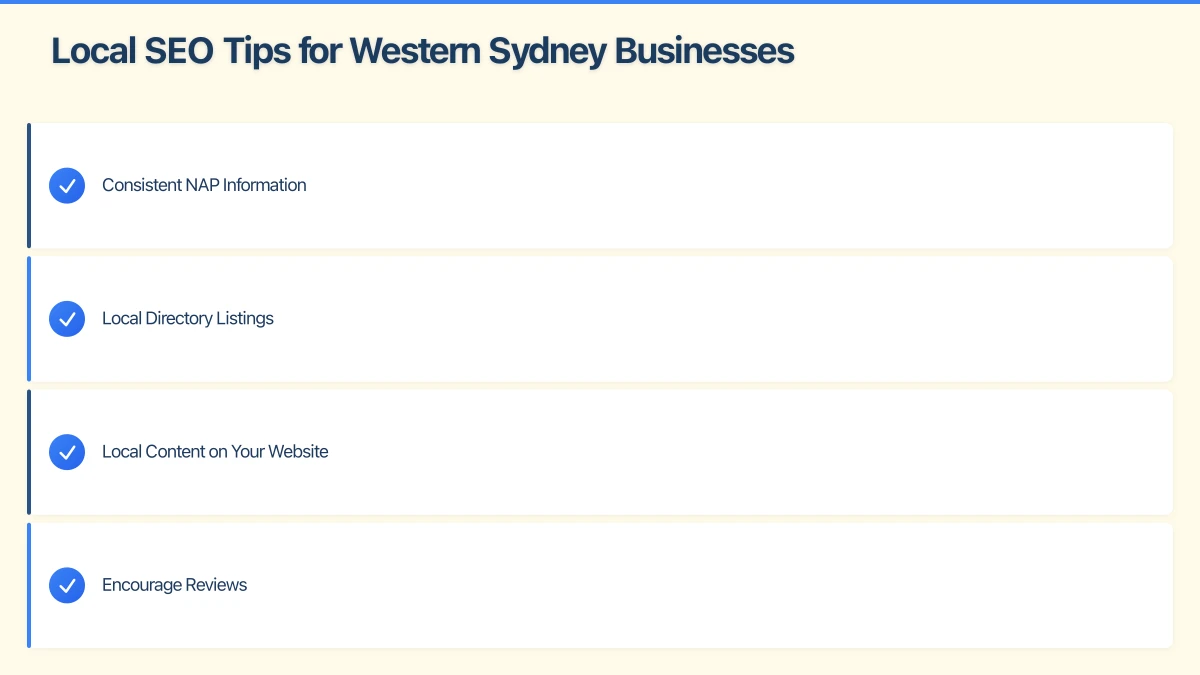The width and height of the screenshot is (1200, 675).
Task: Click the dark accent bar on the Consistent NAP card
Action: click(29, 186)
